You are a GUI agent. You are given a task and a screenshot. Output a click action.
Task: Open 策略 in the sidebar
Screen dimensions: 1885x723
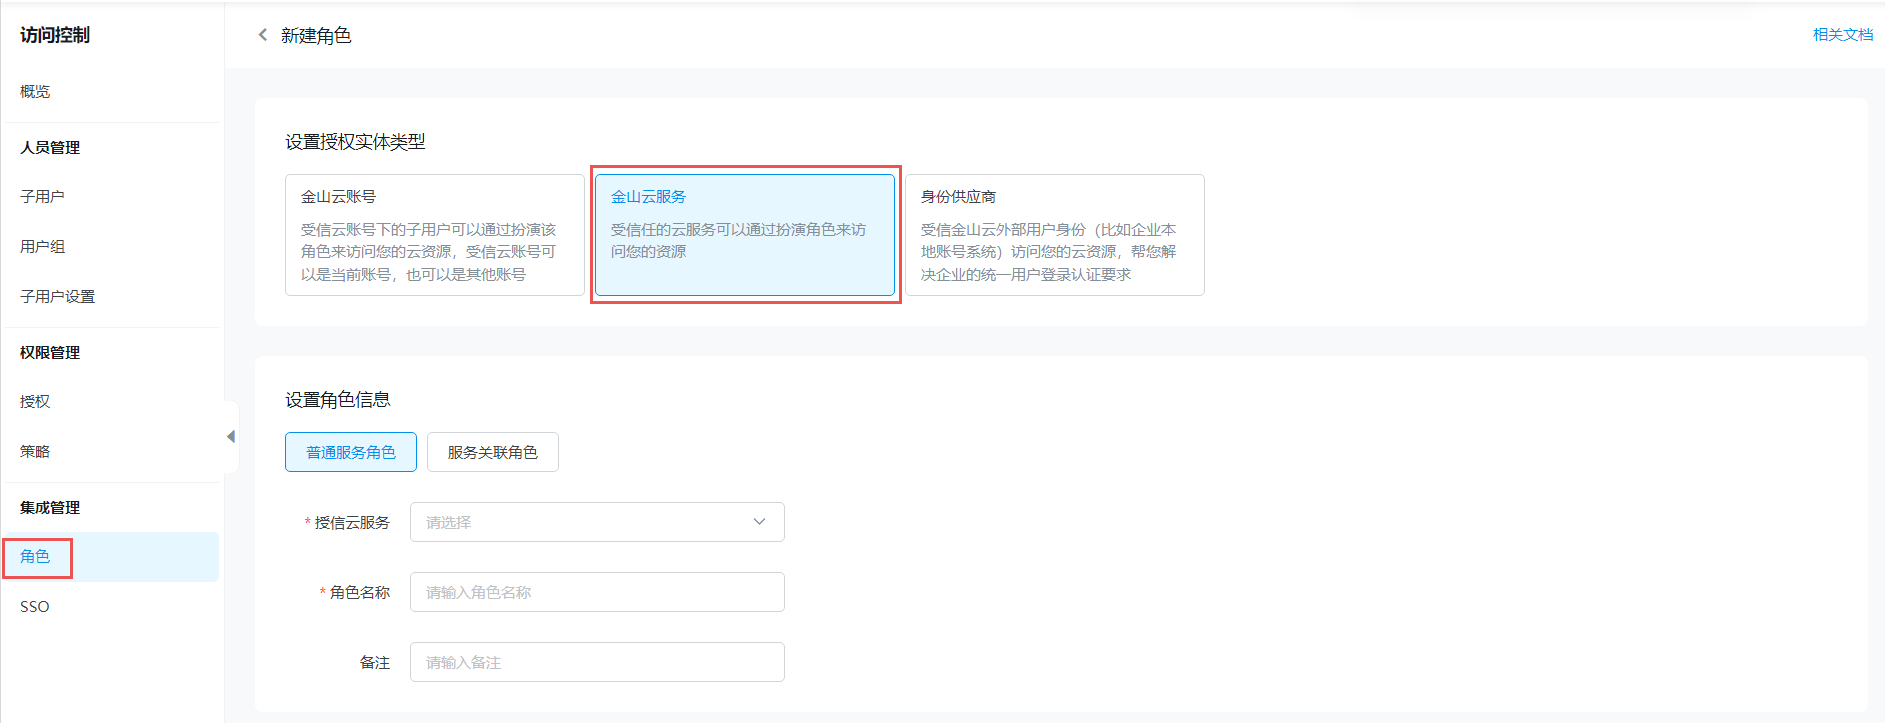[x=35, y=451]
